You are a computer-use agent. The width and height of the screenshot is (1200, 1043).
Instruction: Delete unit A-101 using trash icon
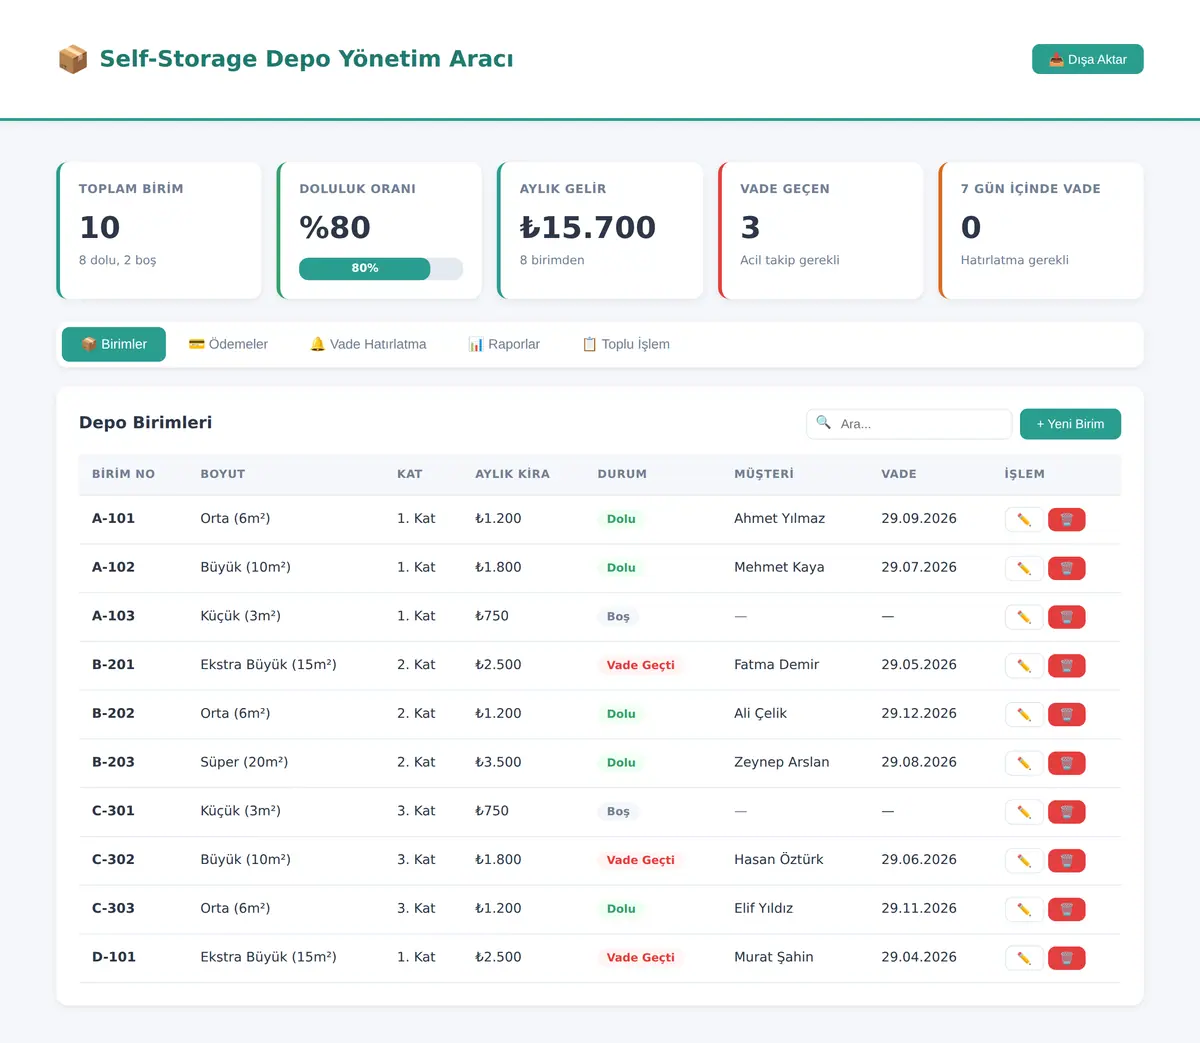pos(1066,520)
